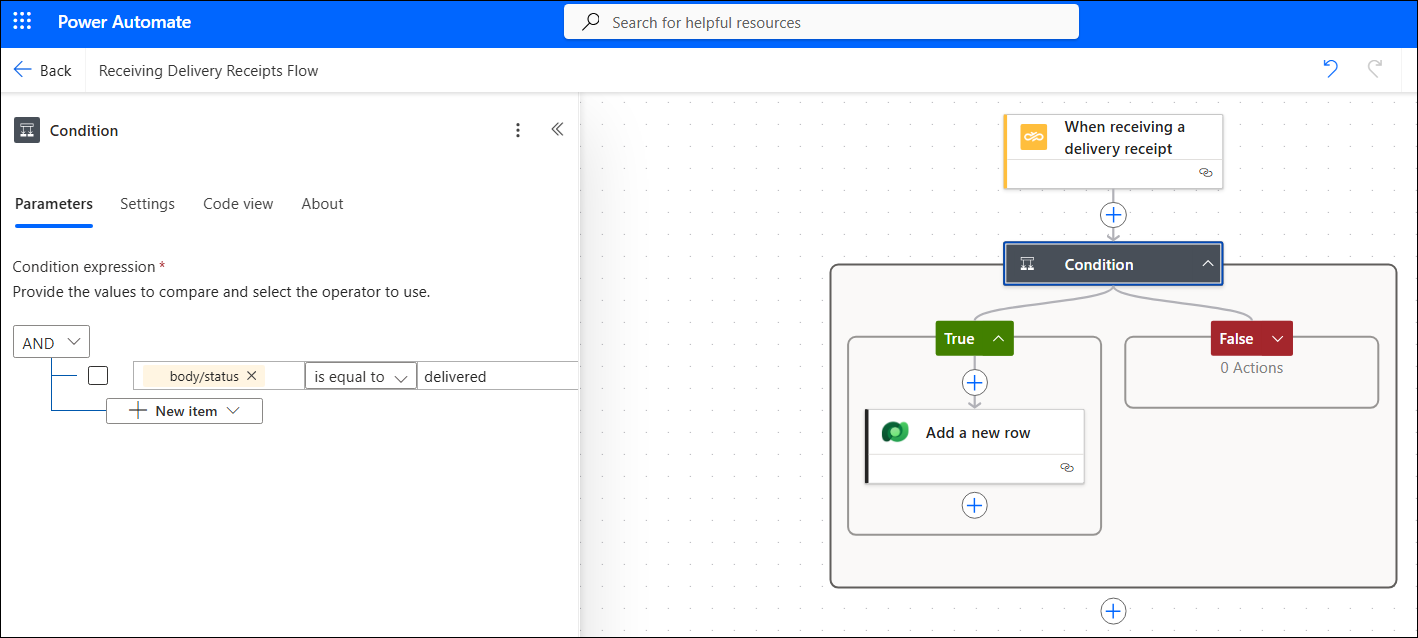This screenshot has height=638, width=1418.
Task: Collapse the Condition node on canvas
Action: click(x=1208, y=264)
